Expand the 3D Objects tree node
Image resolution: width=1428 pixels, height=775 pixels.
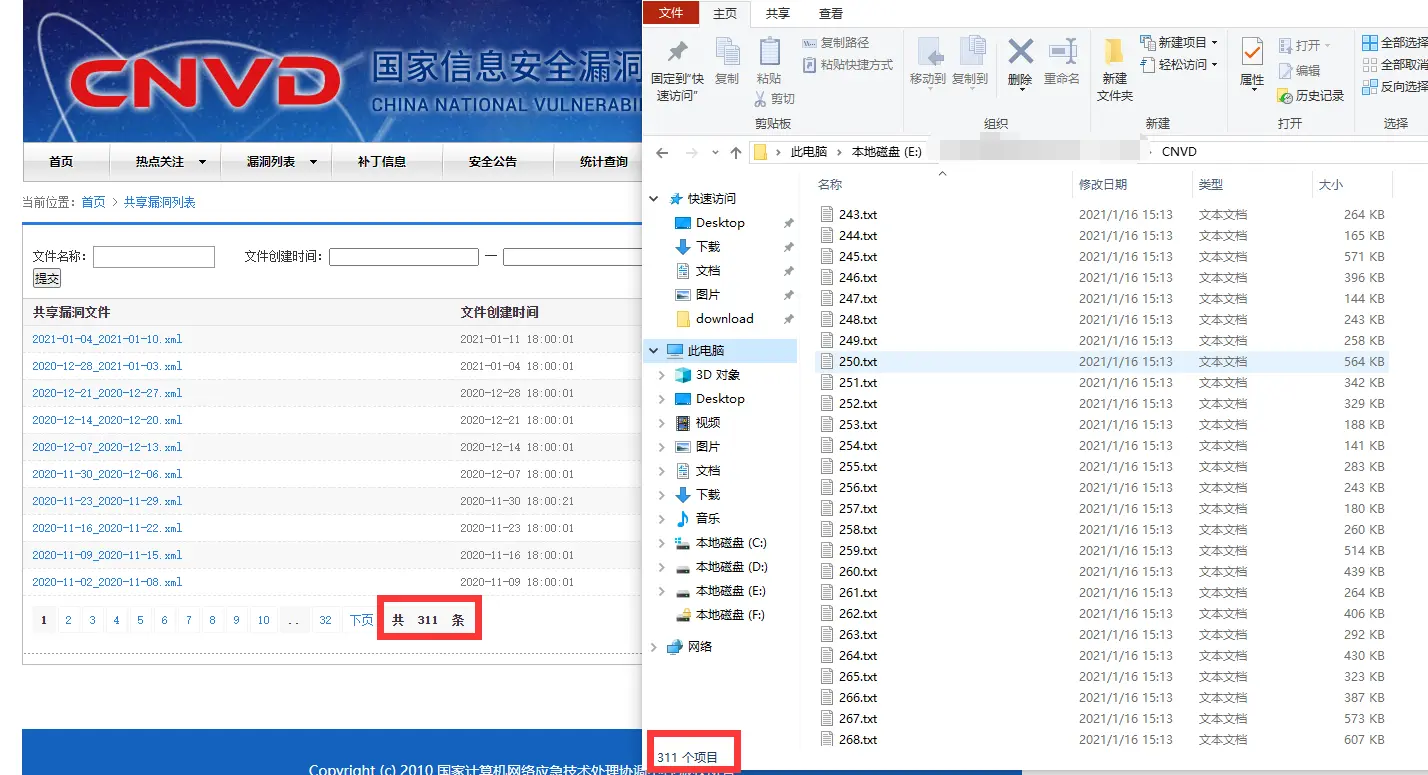coord(662,375)
